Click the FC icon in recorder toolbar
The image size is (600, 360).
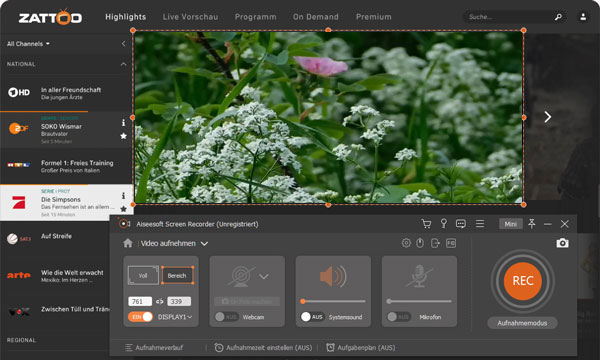(x=451, y=243)
